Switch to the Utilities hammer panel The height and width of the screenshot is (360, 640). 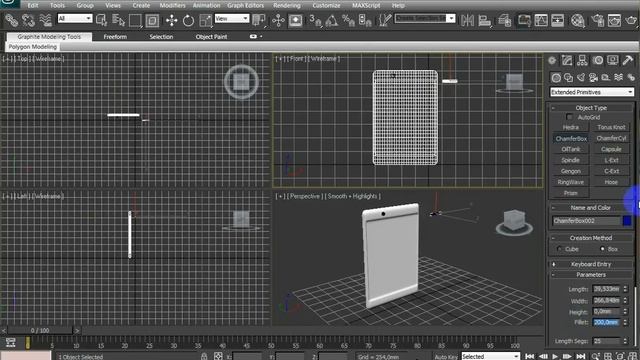click(x=628, y=61)
